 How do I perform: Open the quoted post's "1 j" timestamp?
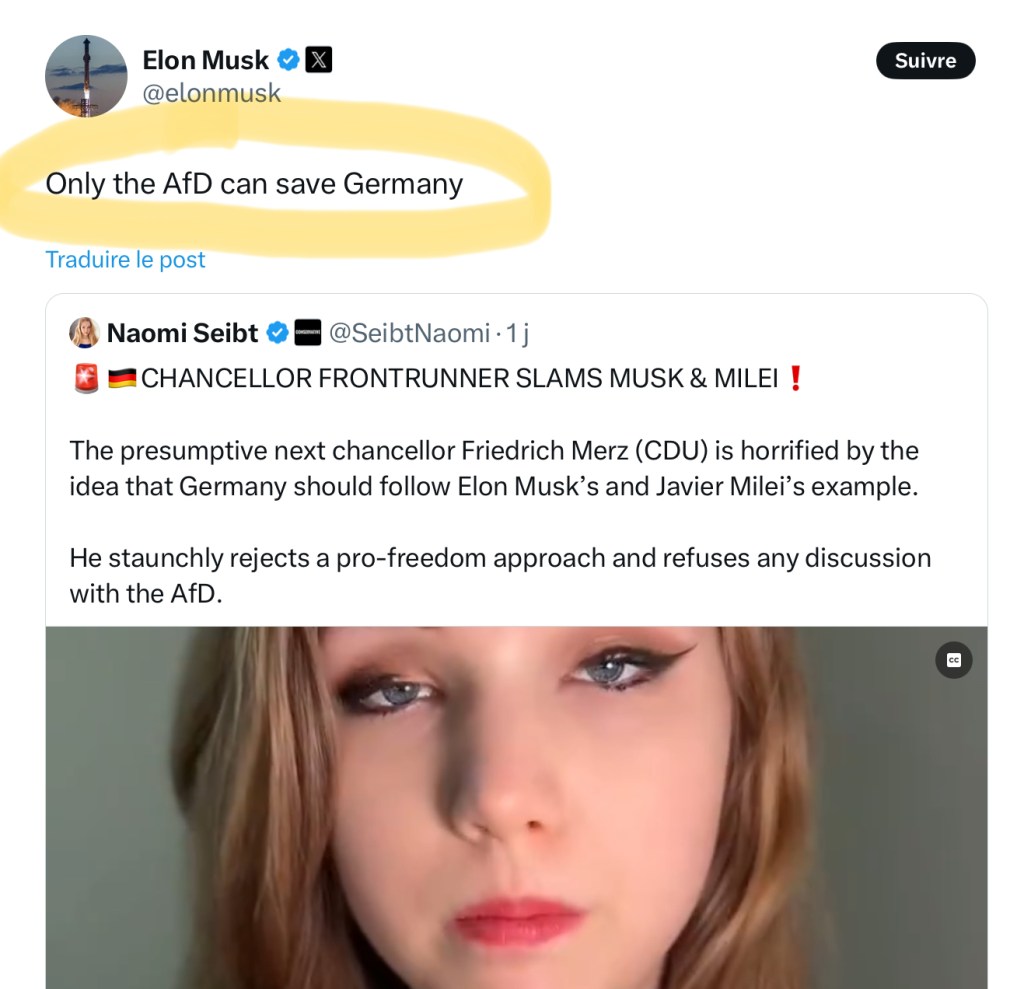point(517,333)
